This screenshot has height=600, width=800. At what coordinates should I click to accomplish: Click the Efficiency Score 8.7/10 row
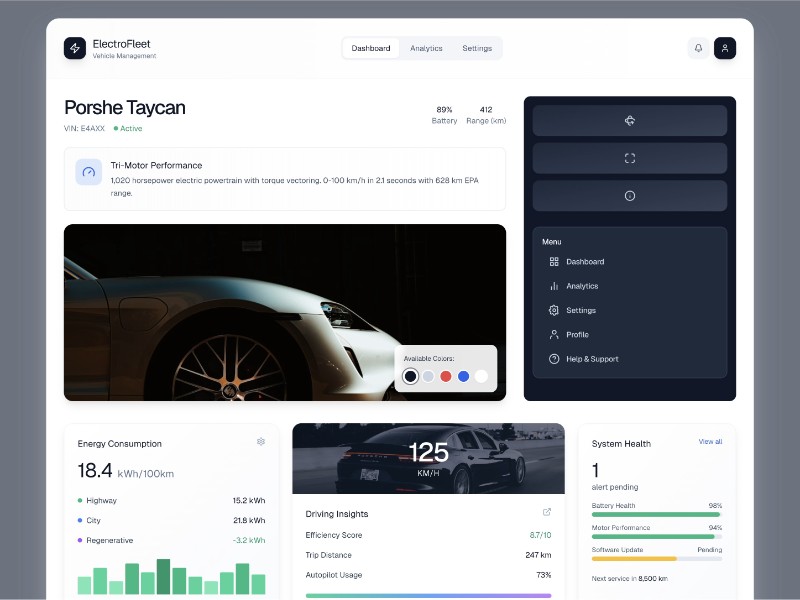click(428, 535)
